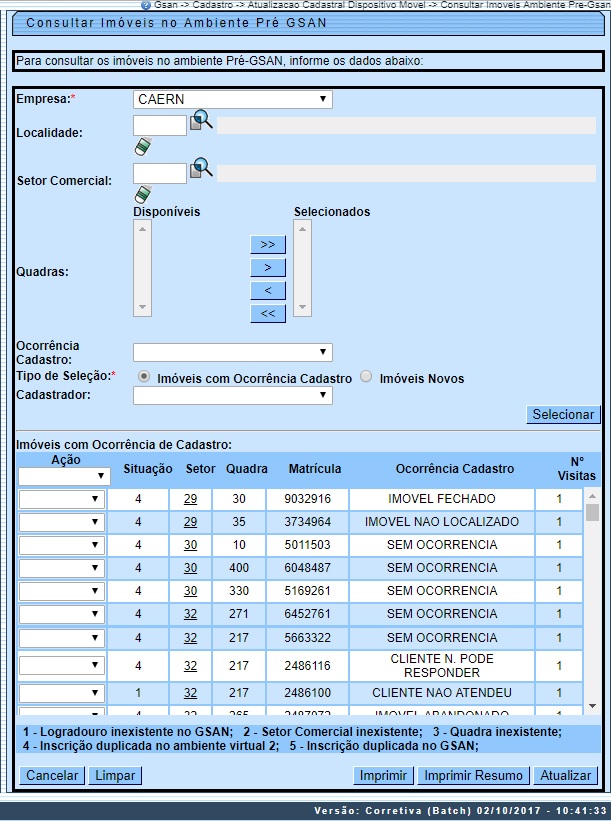Click the Imprimir Resumo button

[473, 775]
